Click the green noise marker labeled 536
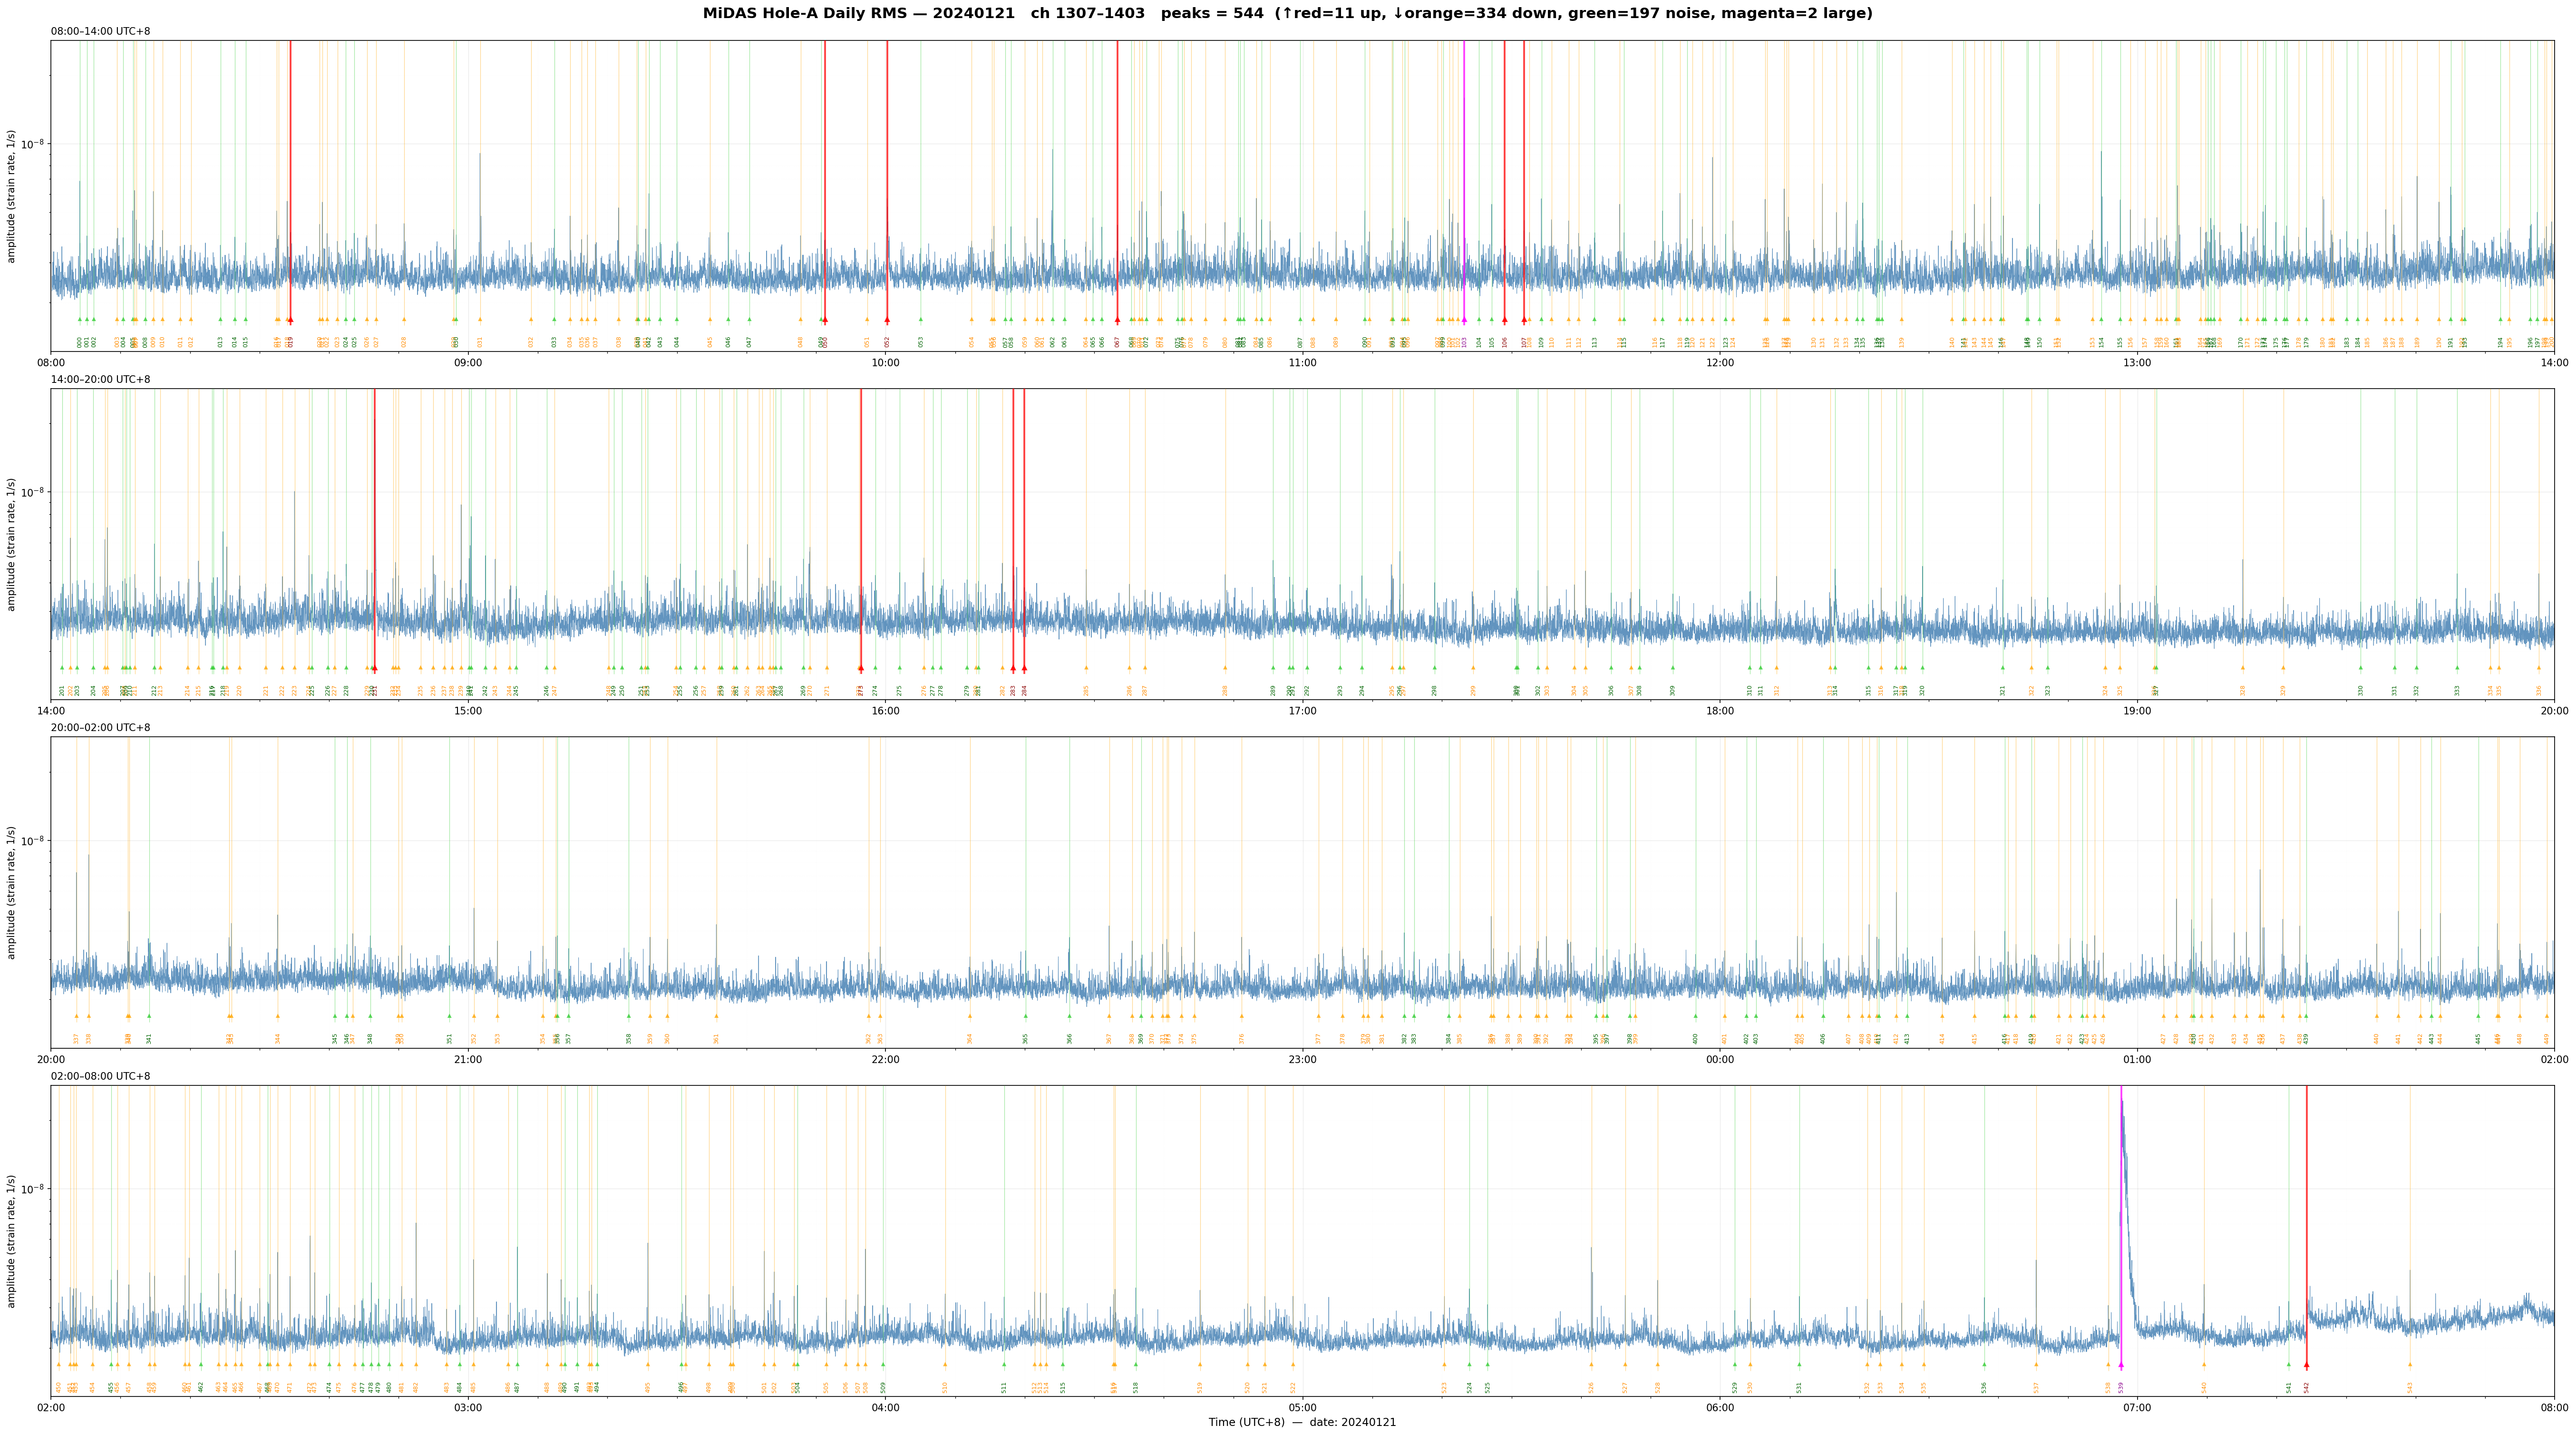 1984,1365
